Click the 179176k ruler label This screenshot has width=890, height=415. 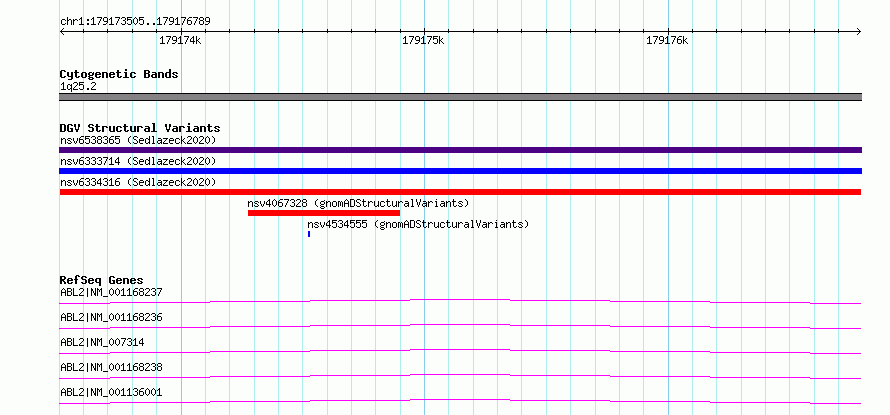(x=667, y=41)
